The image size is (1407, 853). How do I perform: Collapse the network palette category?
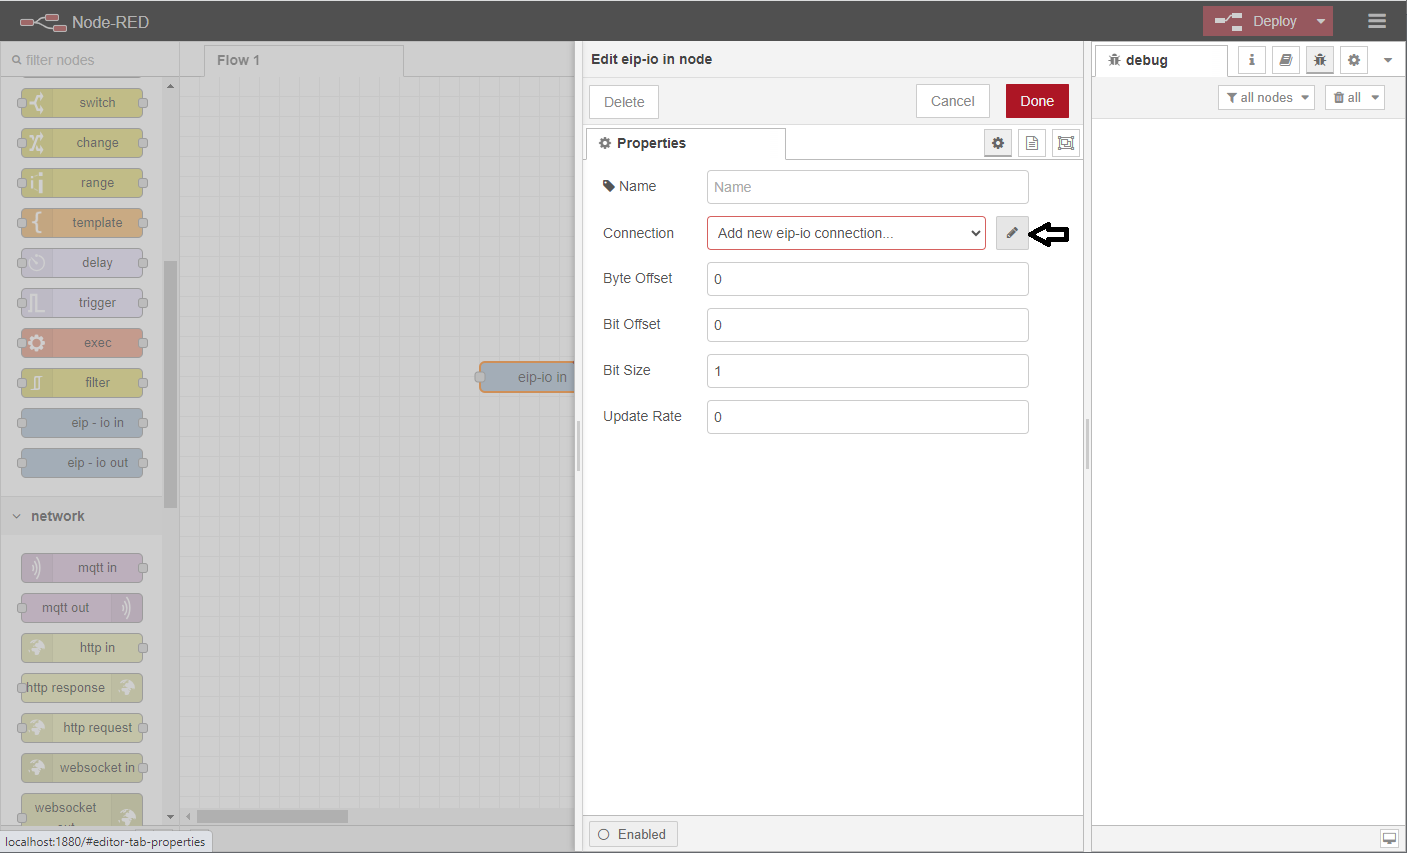pos(81,516)
